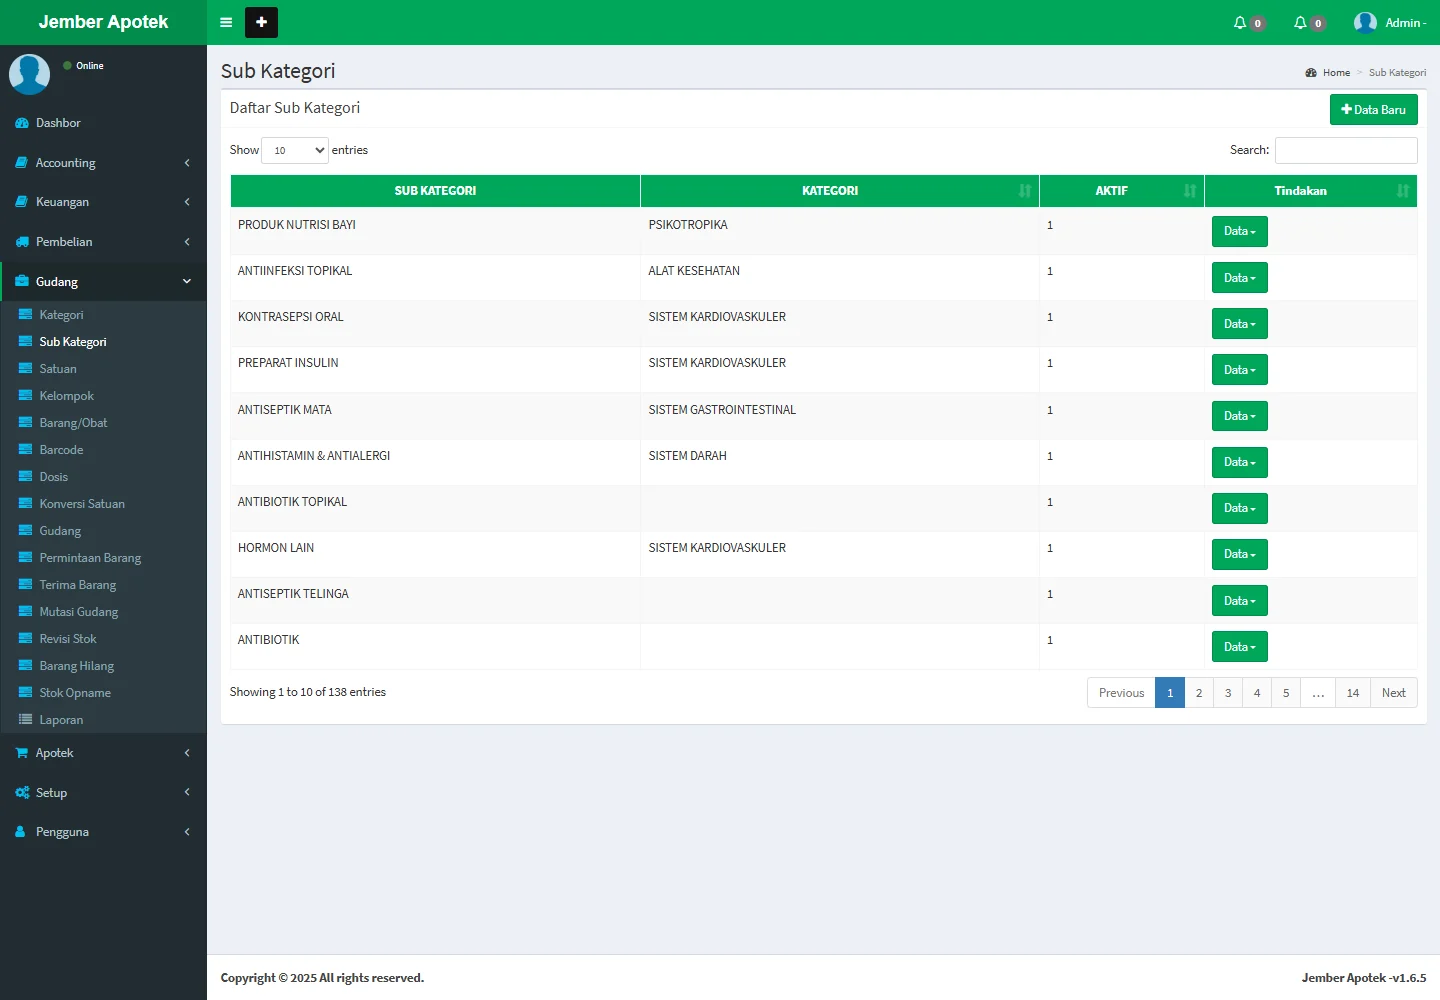
Task: Open the entries-per-page dropdown
Action: 295,150
